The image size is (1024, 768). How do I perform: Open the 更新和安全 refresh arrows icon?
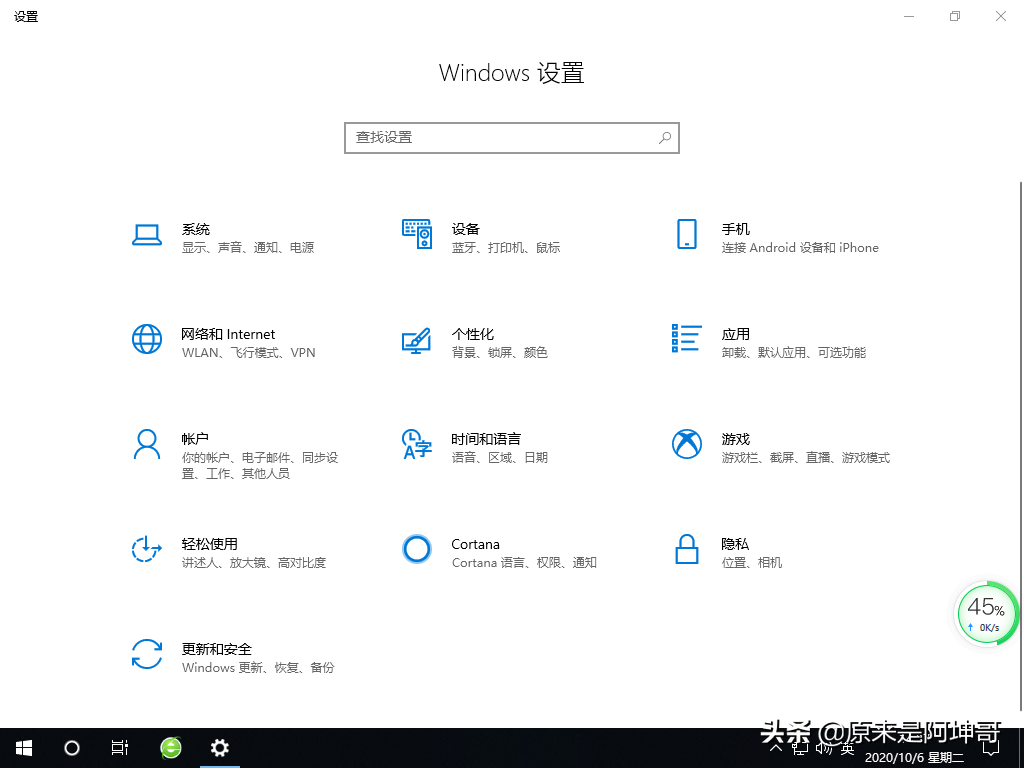(x=147, y=654)
